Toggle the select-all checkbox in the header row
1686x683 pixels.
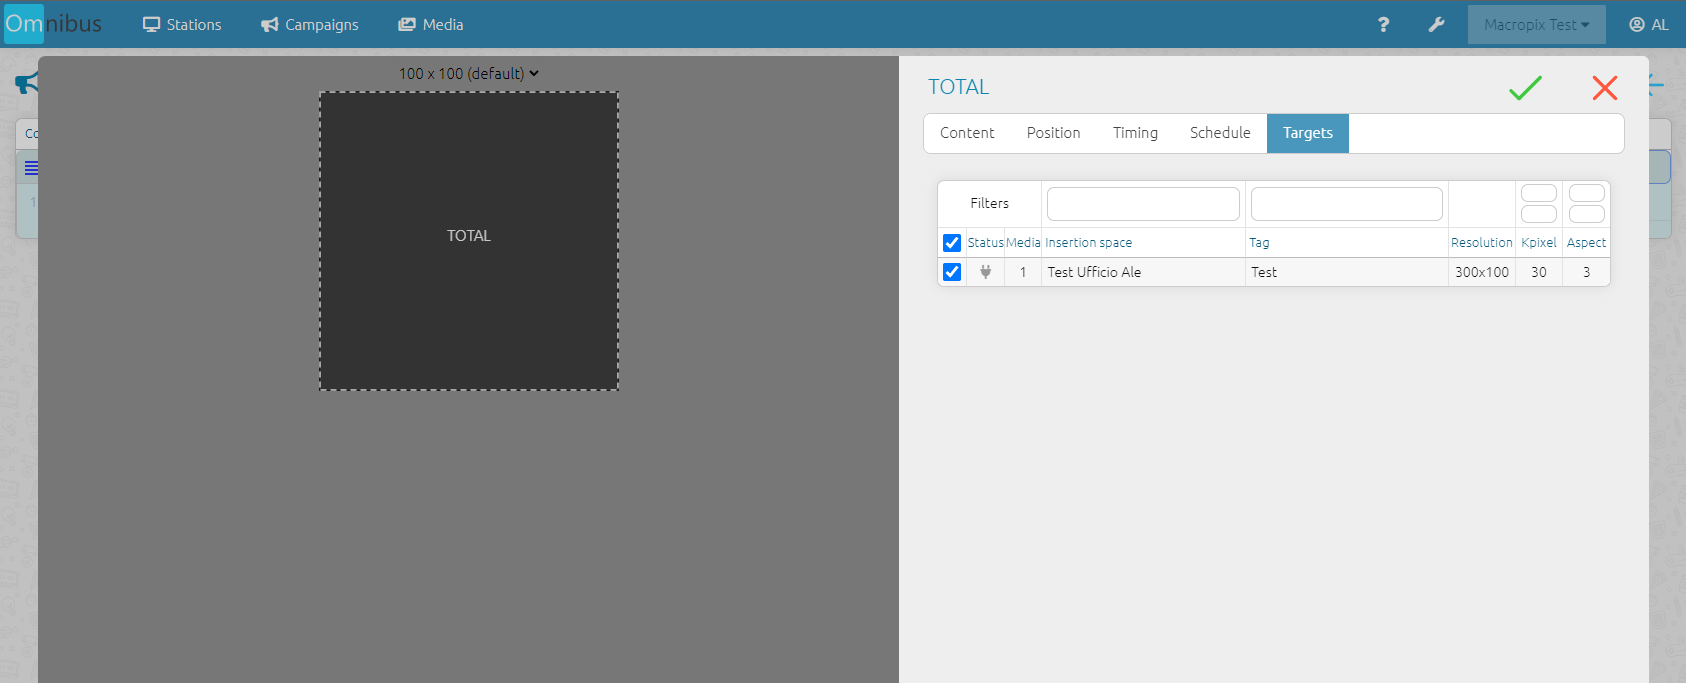tap(952, 243)
